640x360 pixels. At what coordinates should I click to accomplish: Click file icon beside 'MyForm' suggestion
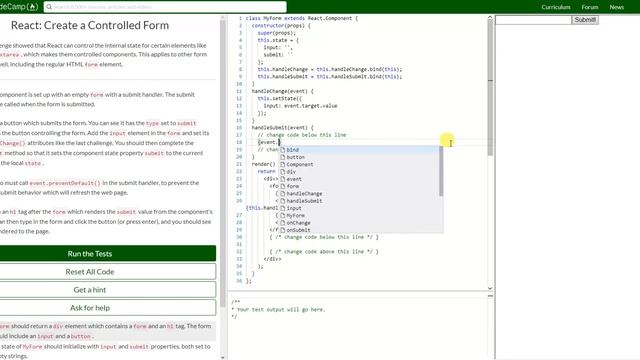point(282,216)
